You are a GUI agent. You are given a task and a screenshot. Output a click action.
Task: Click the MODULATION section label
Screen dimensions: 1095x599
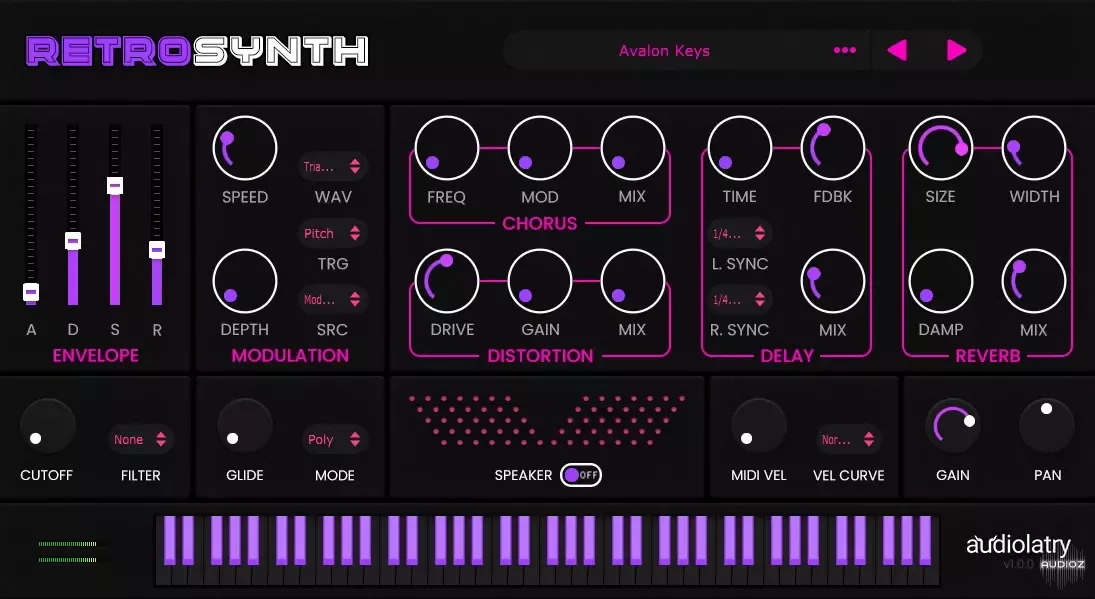pos(290,355)
